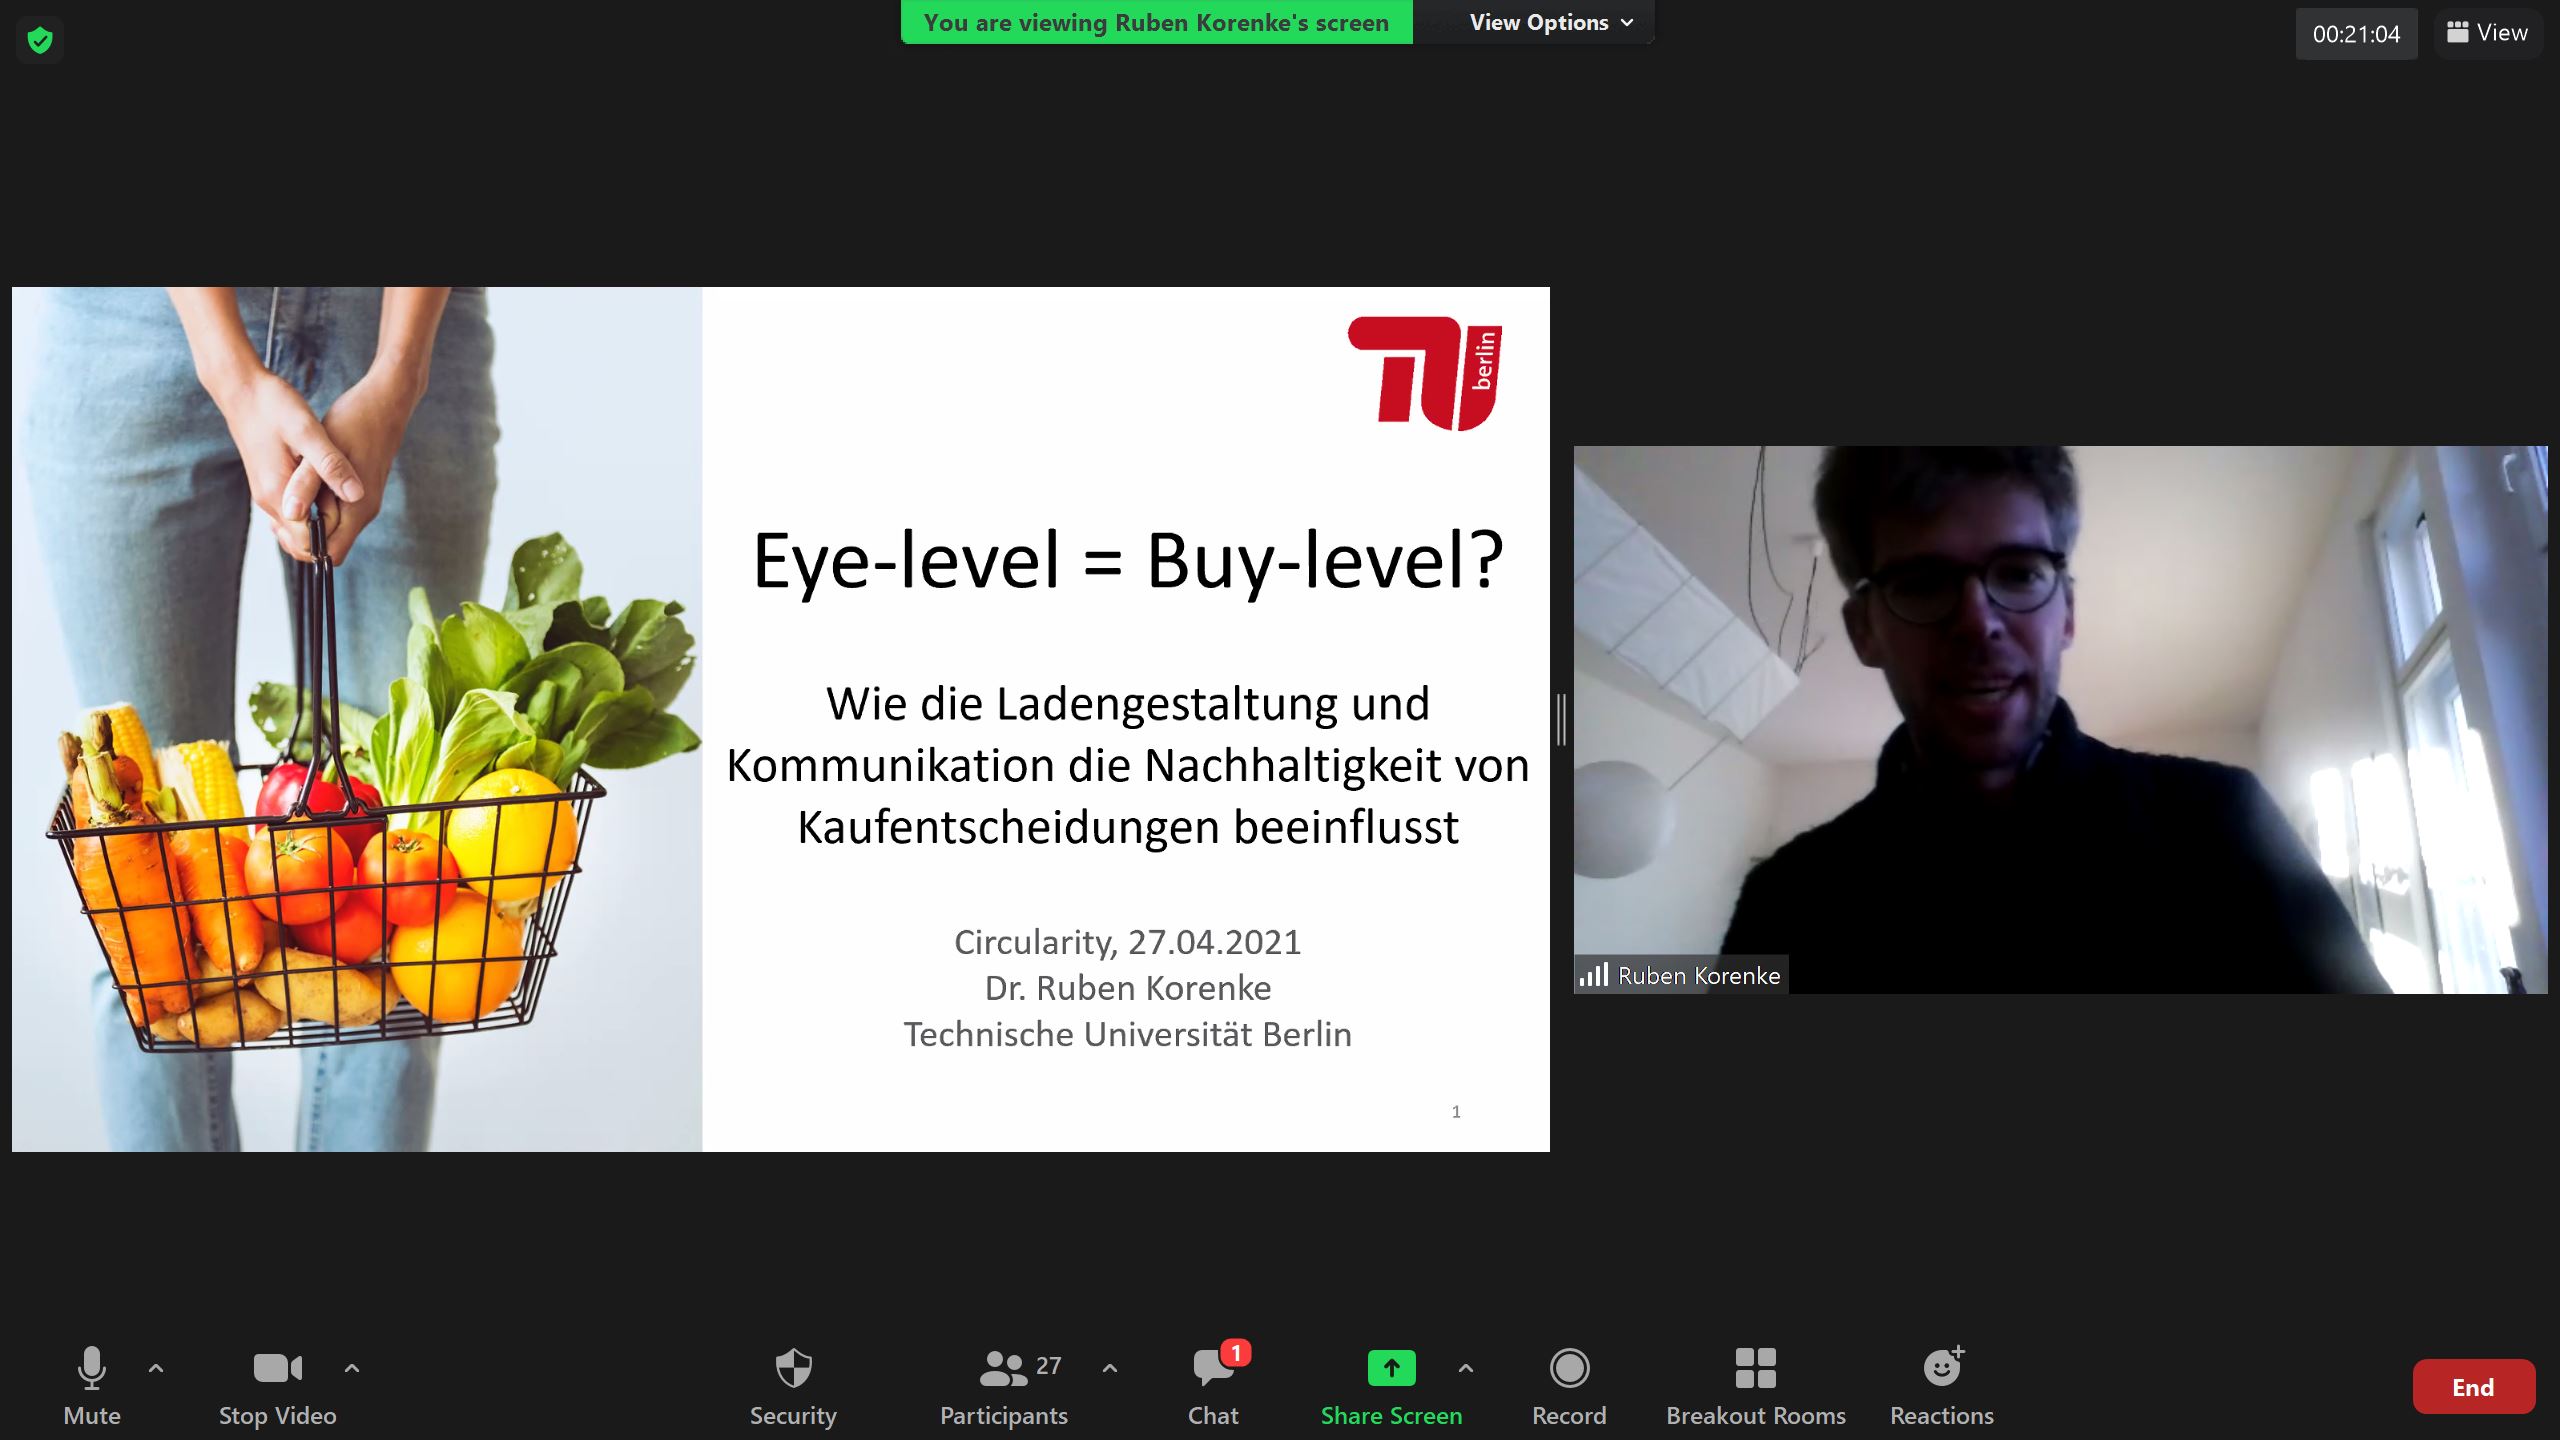Image resolution: width=2560 pixels, height=1440 pixels.
Task: Open the View Options dropdown
Action: pyautogui.click(x=1551, y=22)
